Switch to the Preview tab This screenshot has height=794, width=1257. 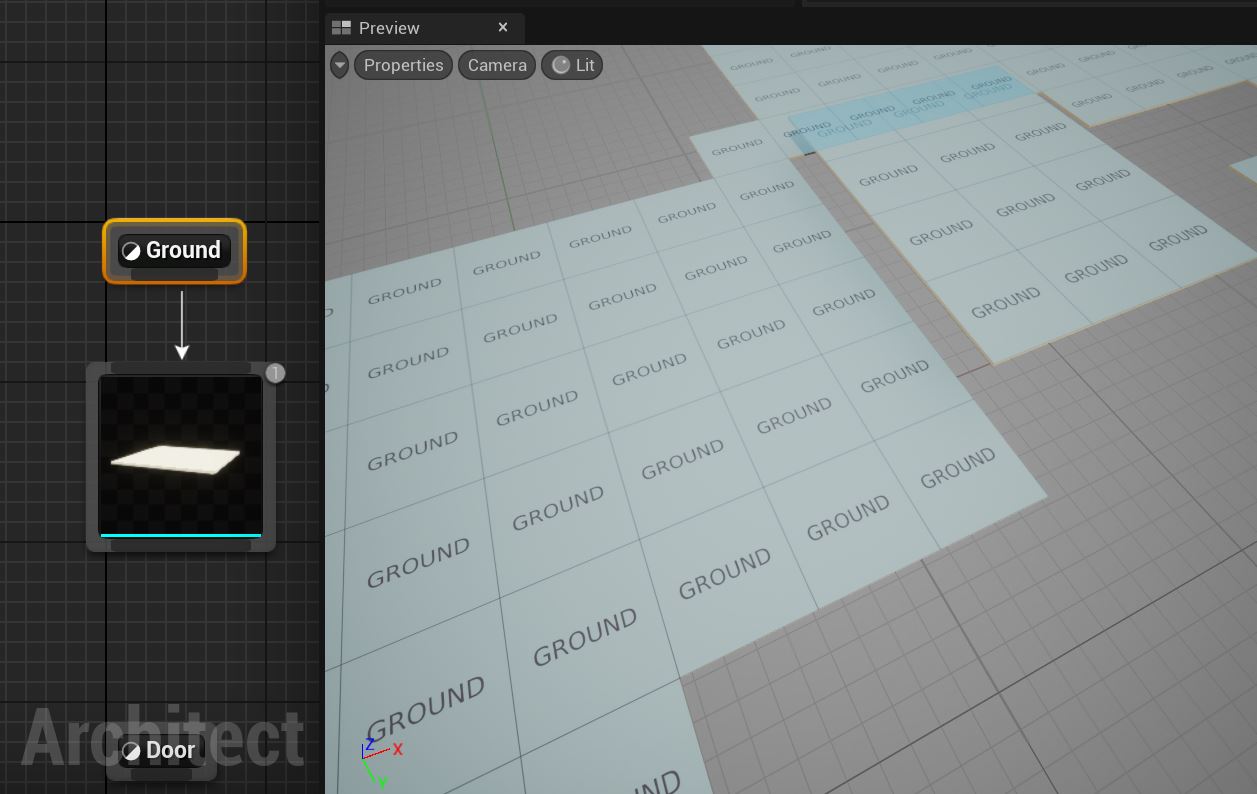(x=423, y=27)
